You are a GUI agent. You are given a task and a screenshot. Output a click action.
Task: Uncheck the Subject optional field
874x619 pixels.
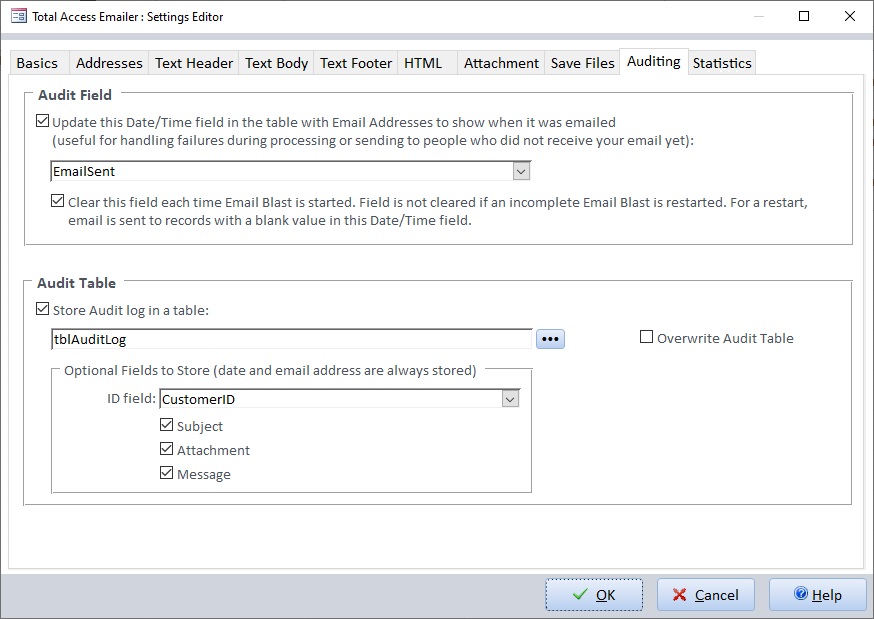166,425
